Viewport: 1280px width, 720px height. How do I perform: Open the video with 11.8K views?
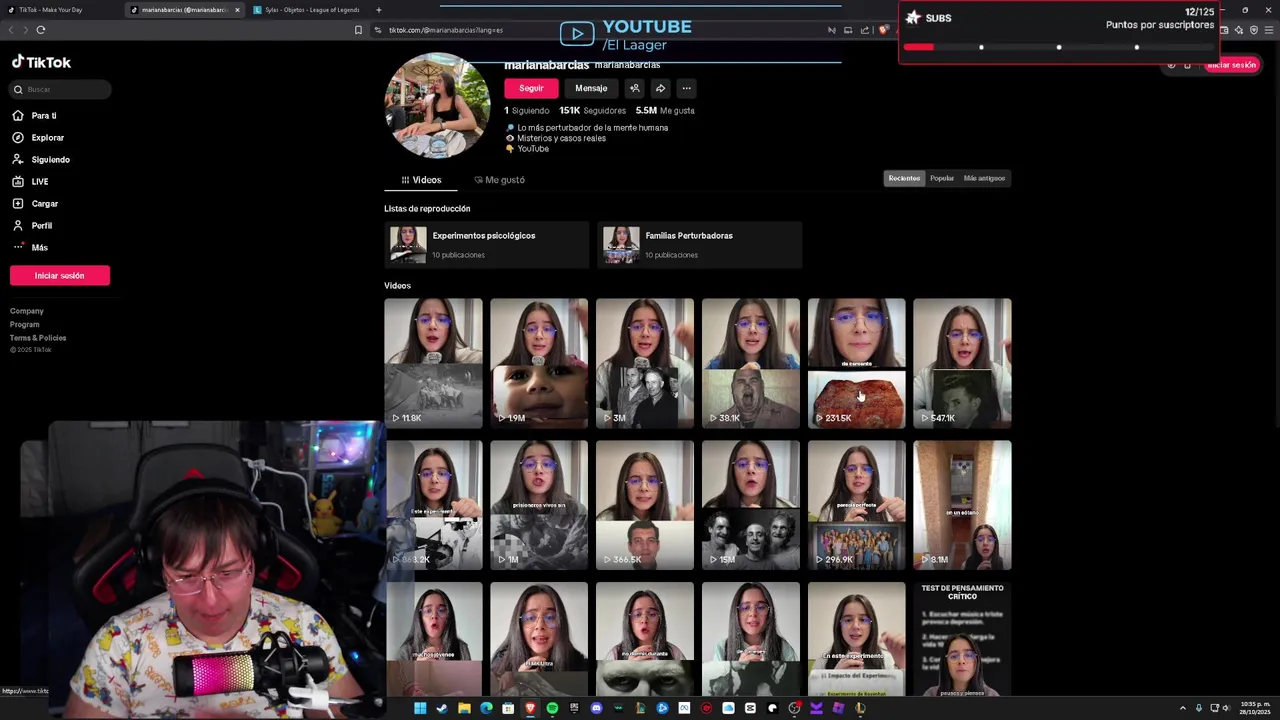[433, 363]
